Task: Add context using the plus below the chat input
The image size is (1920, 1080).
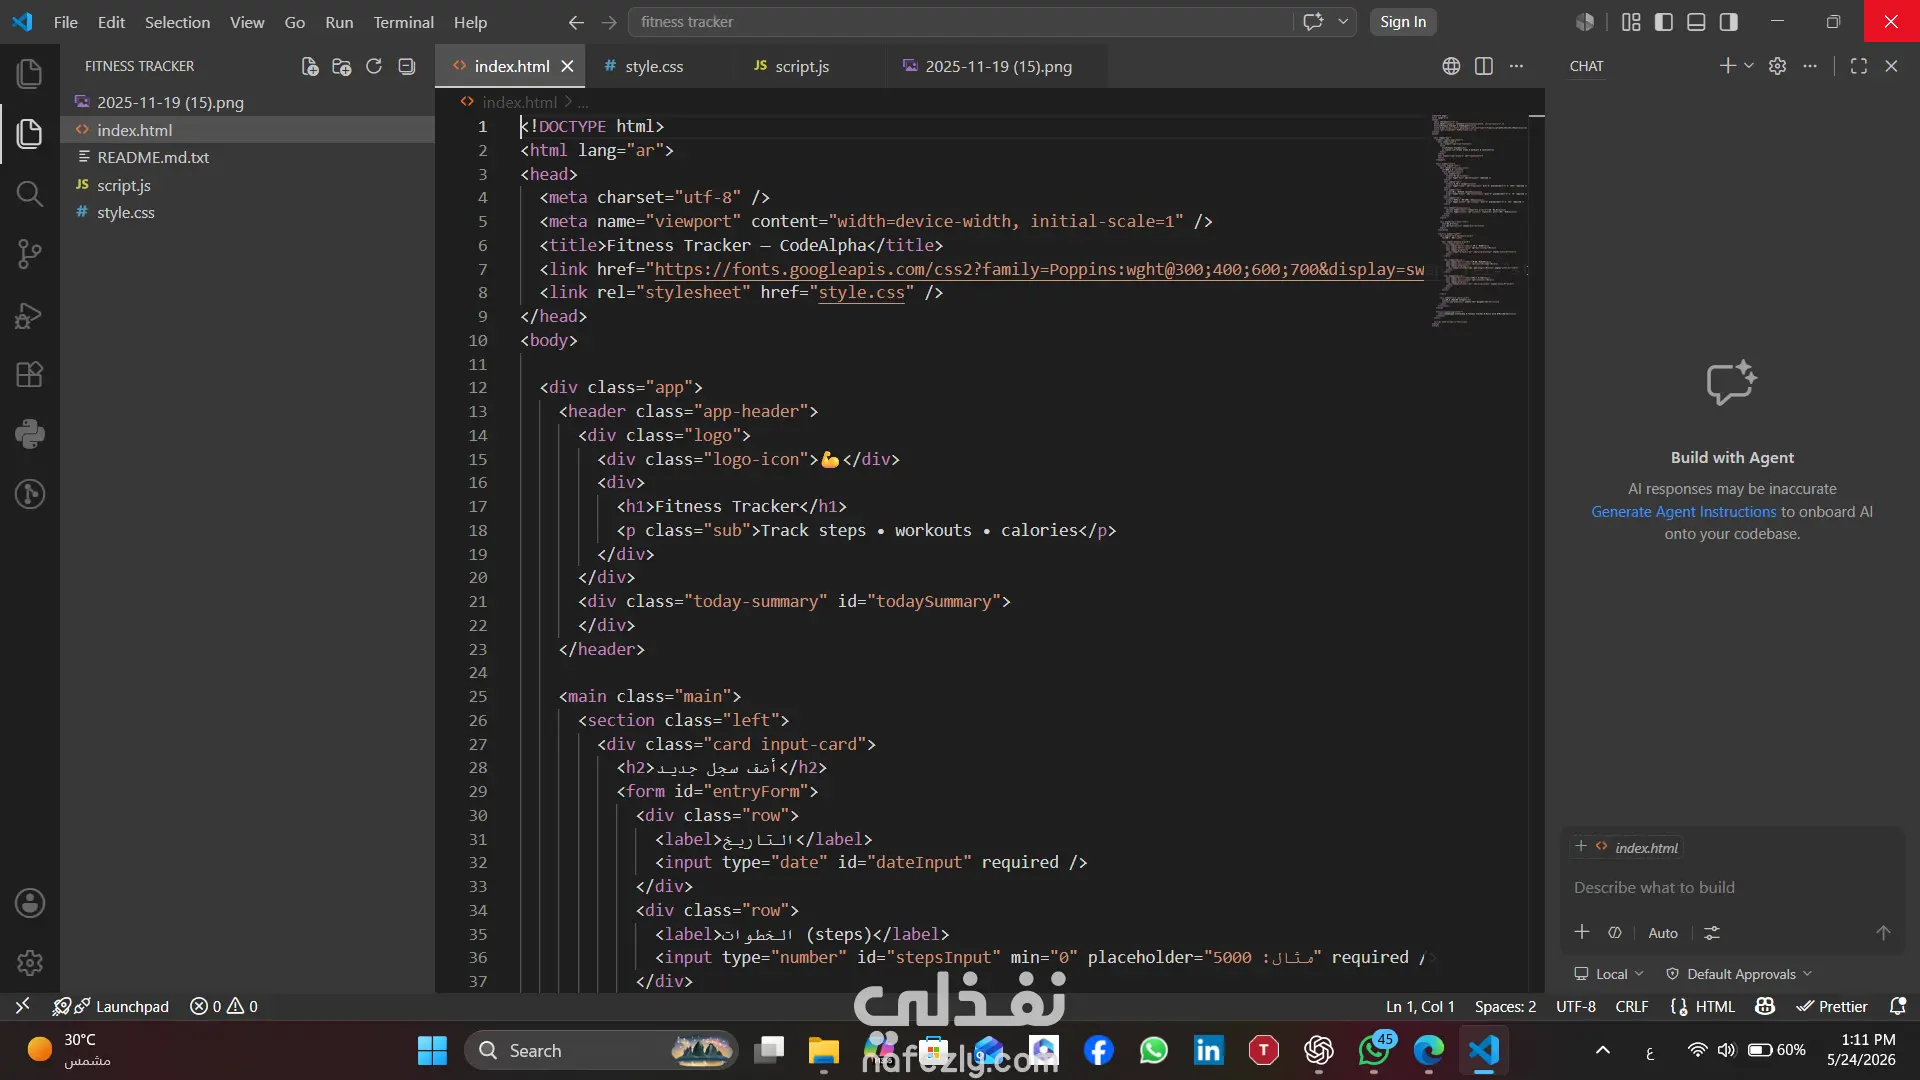Action: pyautogui.click(x=1582, y=932)
